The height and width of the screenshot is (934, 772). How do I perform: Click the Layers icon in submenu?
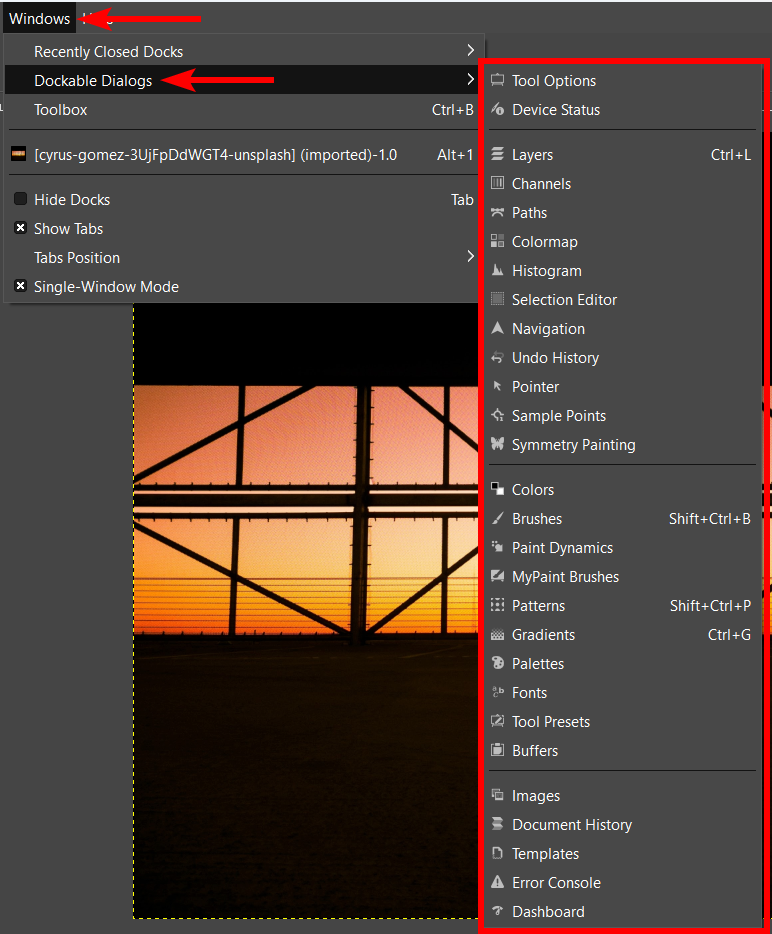497,155
